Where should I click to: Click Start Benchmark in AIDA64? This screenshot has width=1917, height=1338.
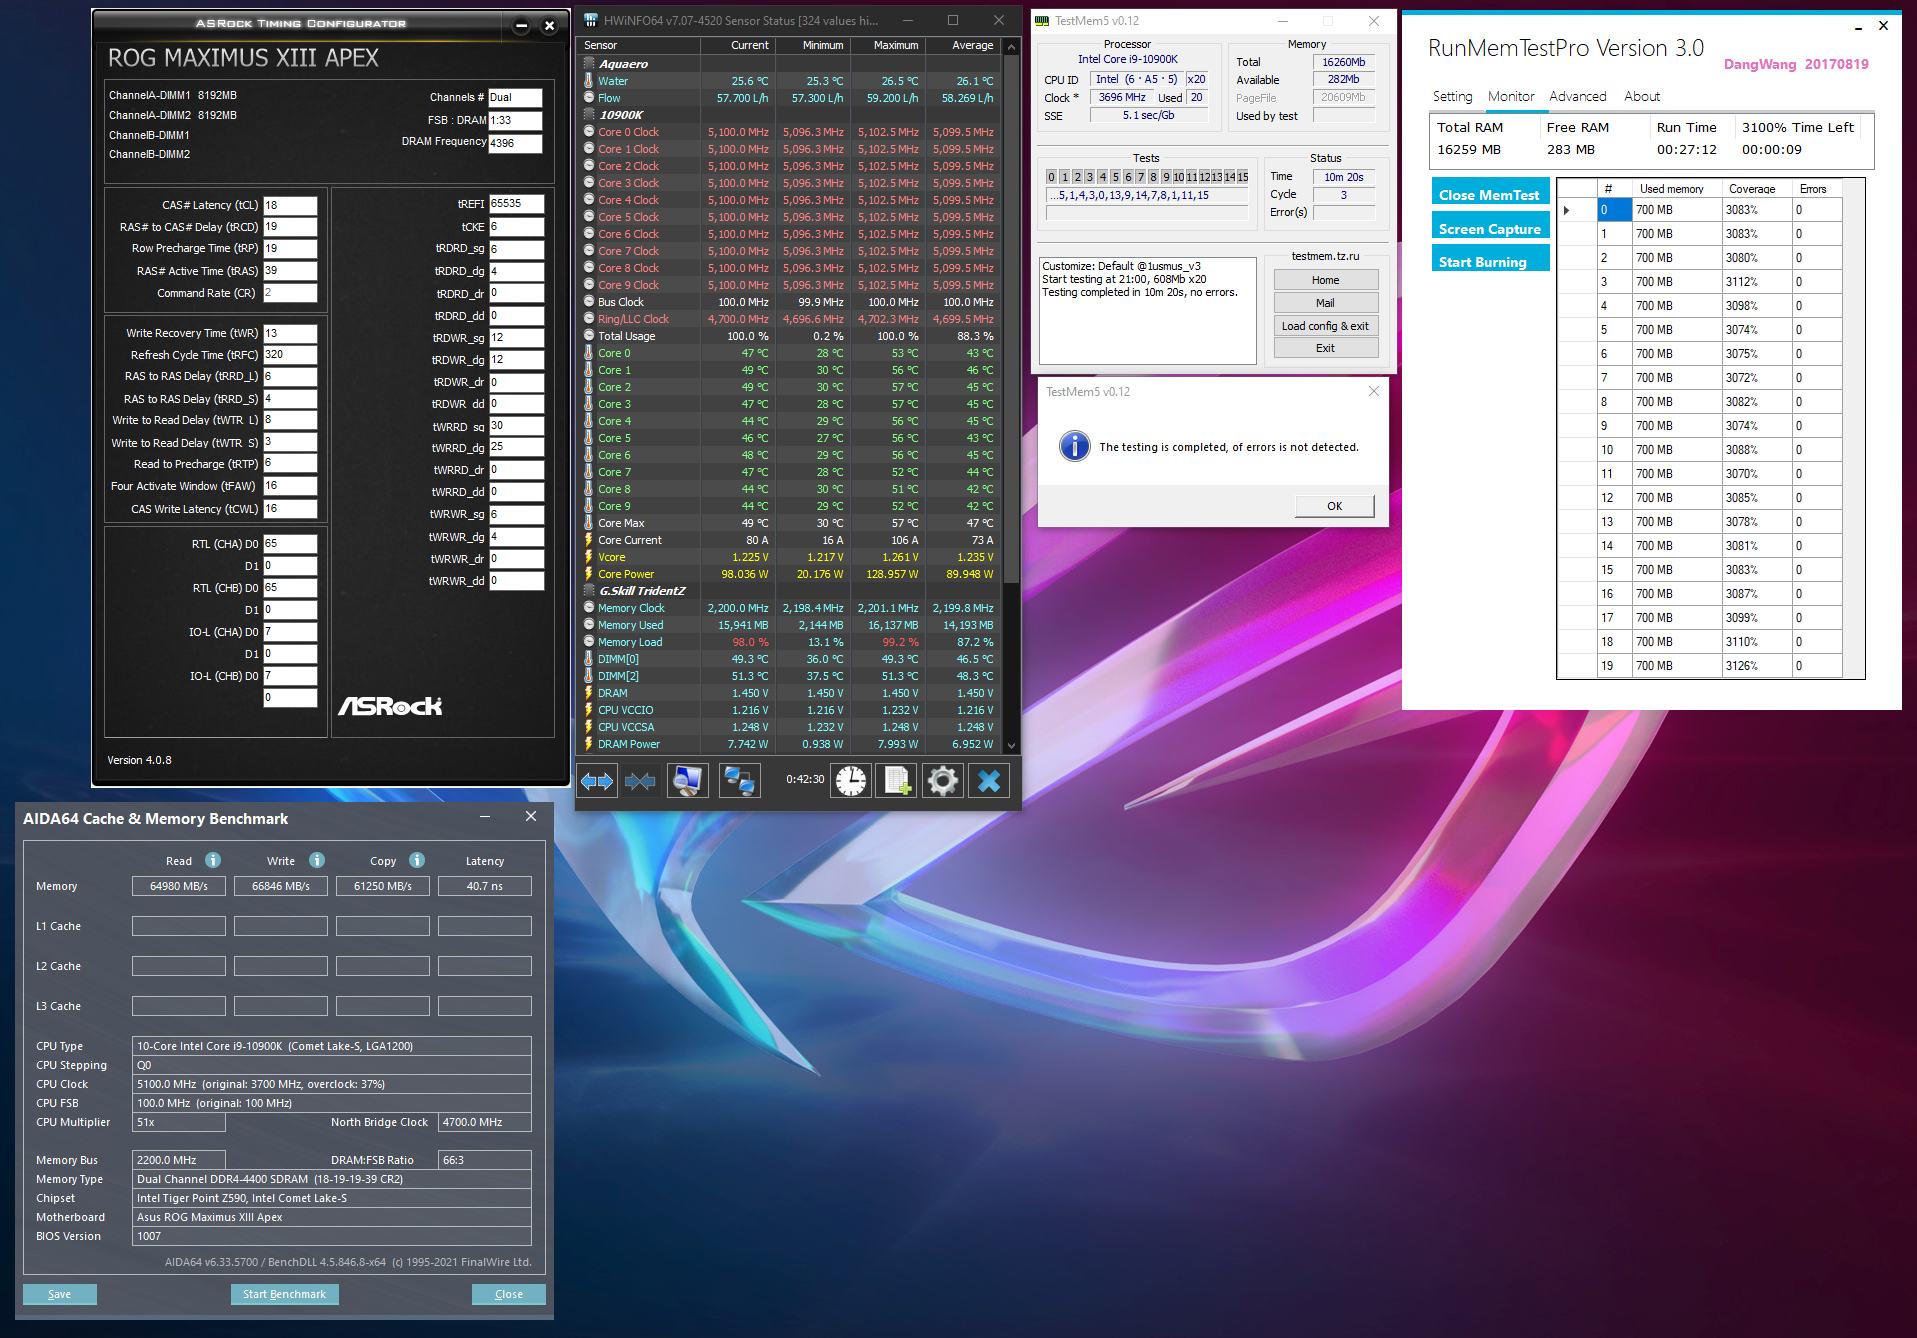tap(284, 1294)
